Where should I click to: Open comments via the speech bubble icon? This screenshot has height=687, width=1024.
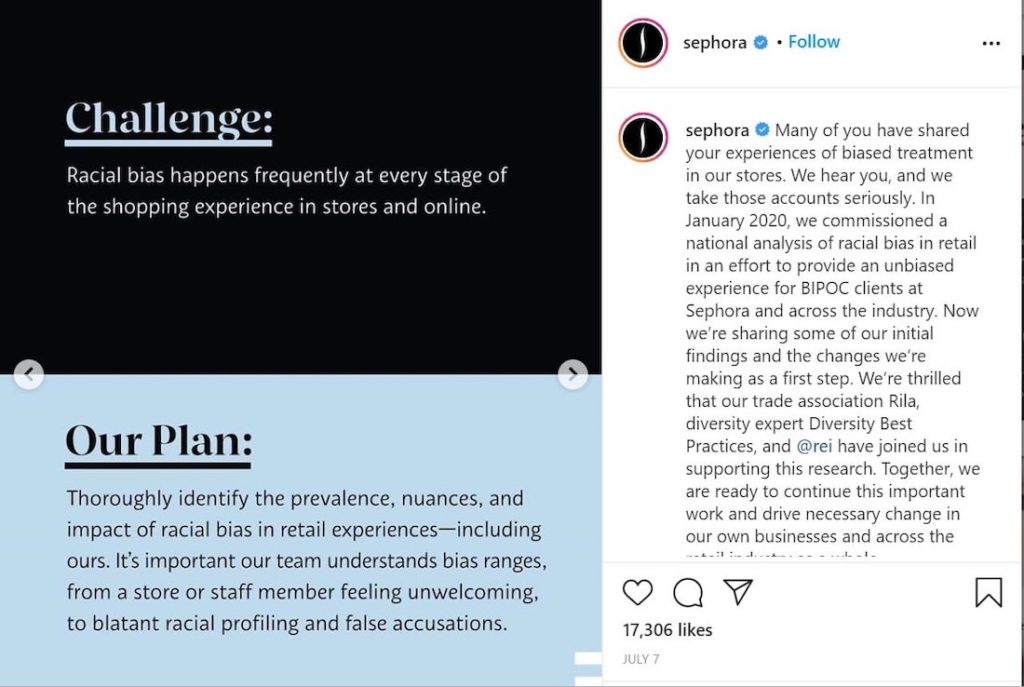(688, 593)
